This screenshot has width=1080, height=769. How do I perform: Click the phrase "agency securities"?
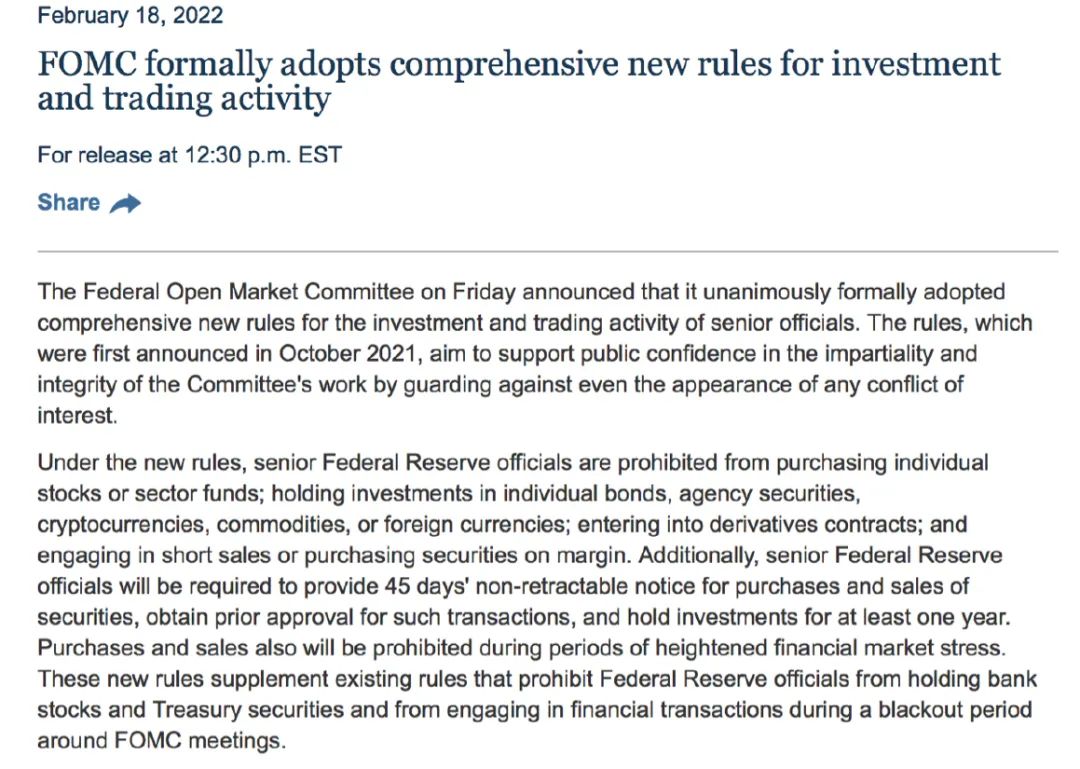click(x=778, y=494)
